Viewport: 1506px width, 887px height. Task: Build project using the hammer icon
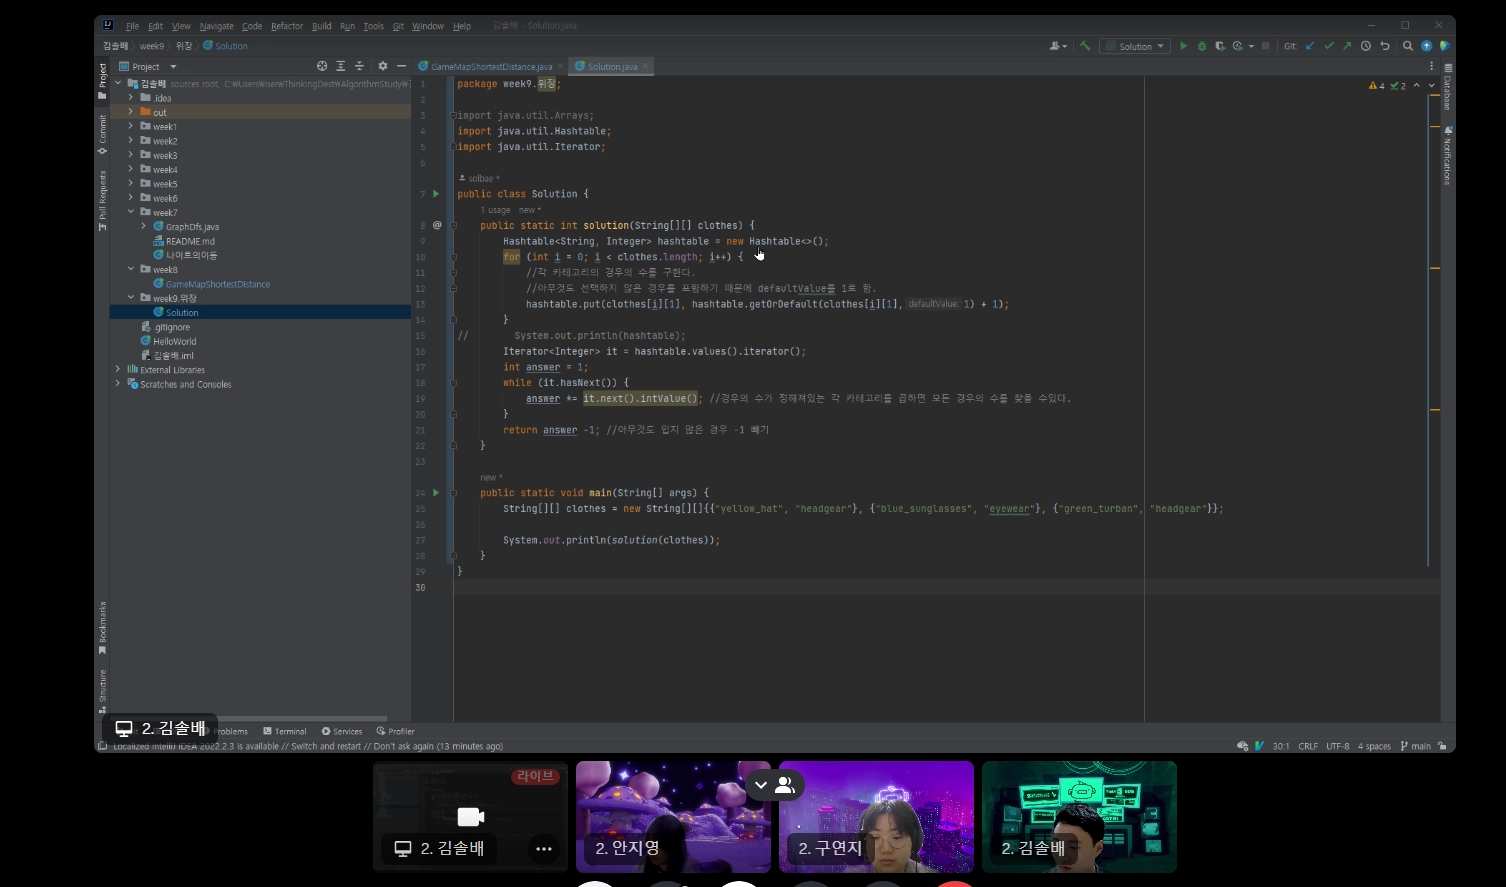pos(1085,46)
